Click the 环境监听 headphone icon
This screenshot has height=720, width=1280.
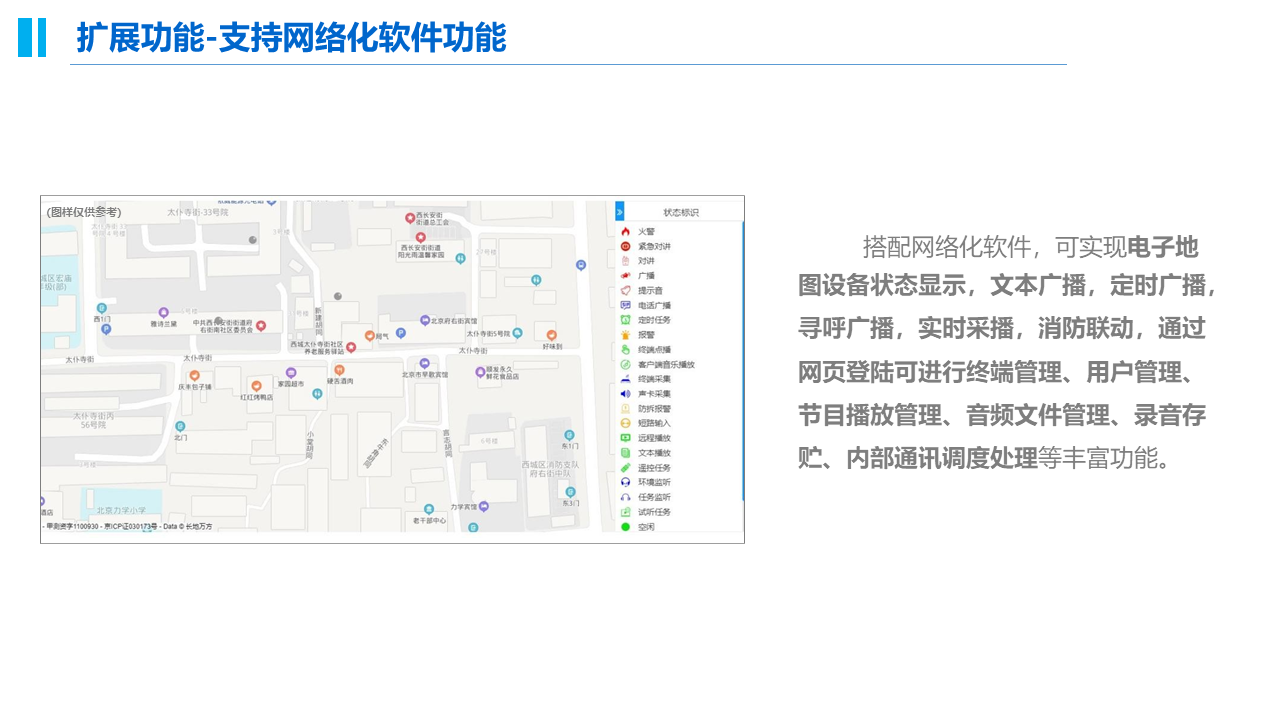[x=626, y=482]
